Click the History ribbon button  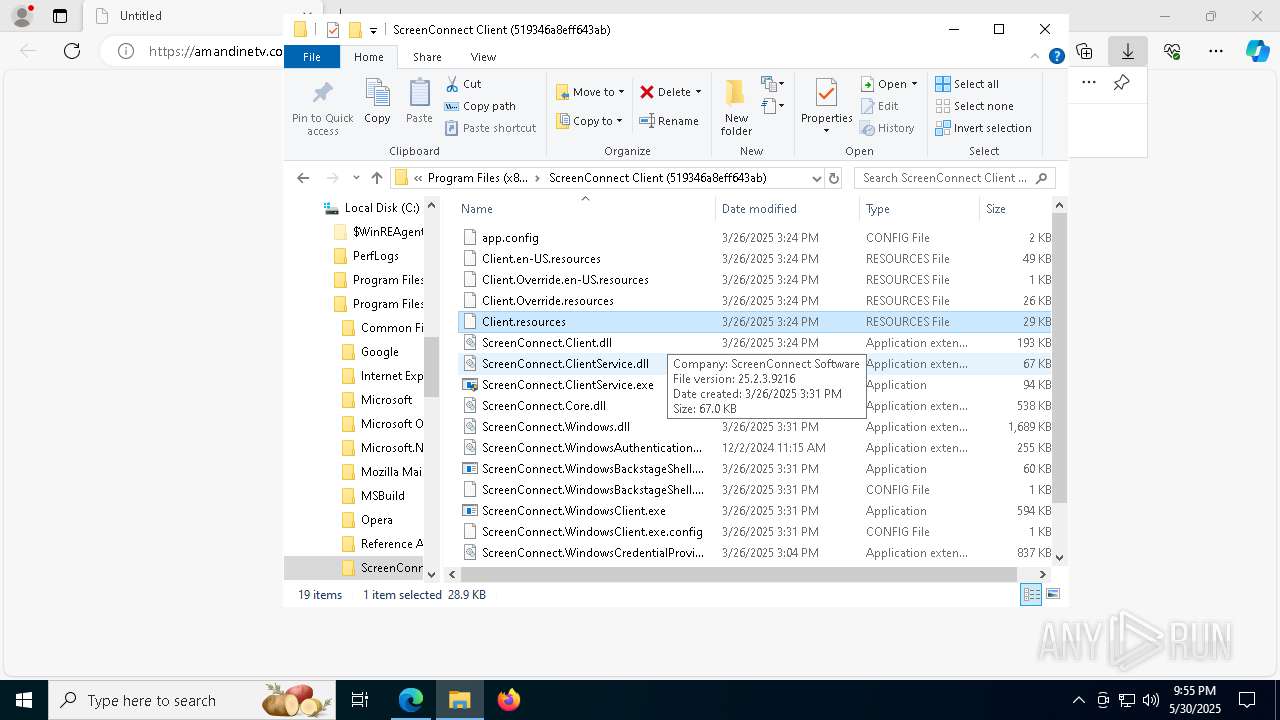887,128
